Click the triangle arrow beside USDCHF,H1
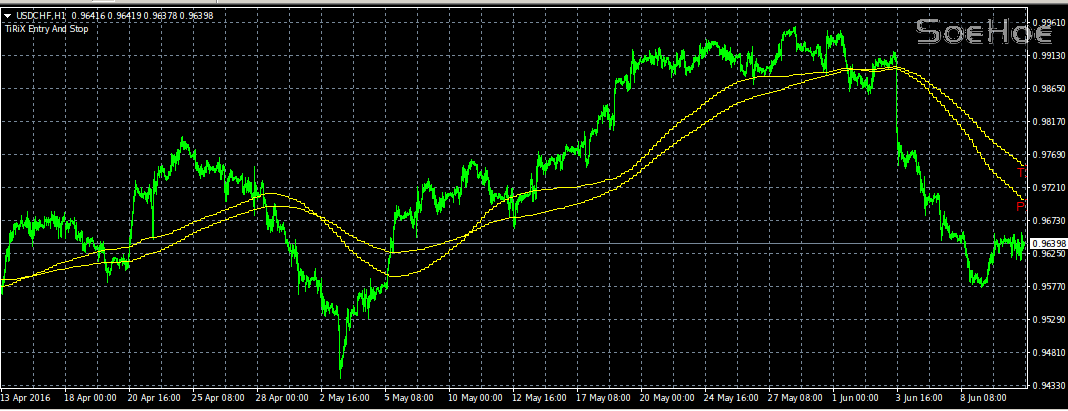1068x411 pixels. (x=9, y=17)
